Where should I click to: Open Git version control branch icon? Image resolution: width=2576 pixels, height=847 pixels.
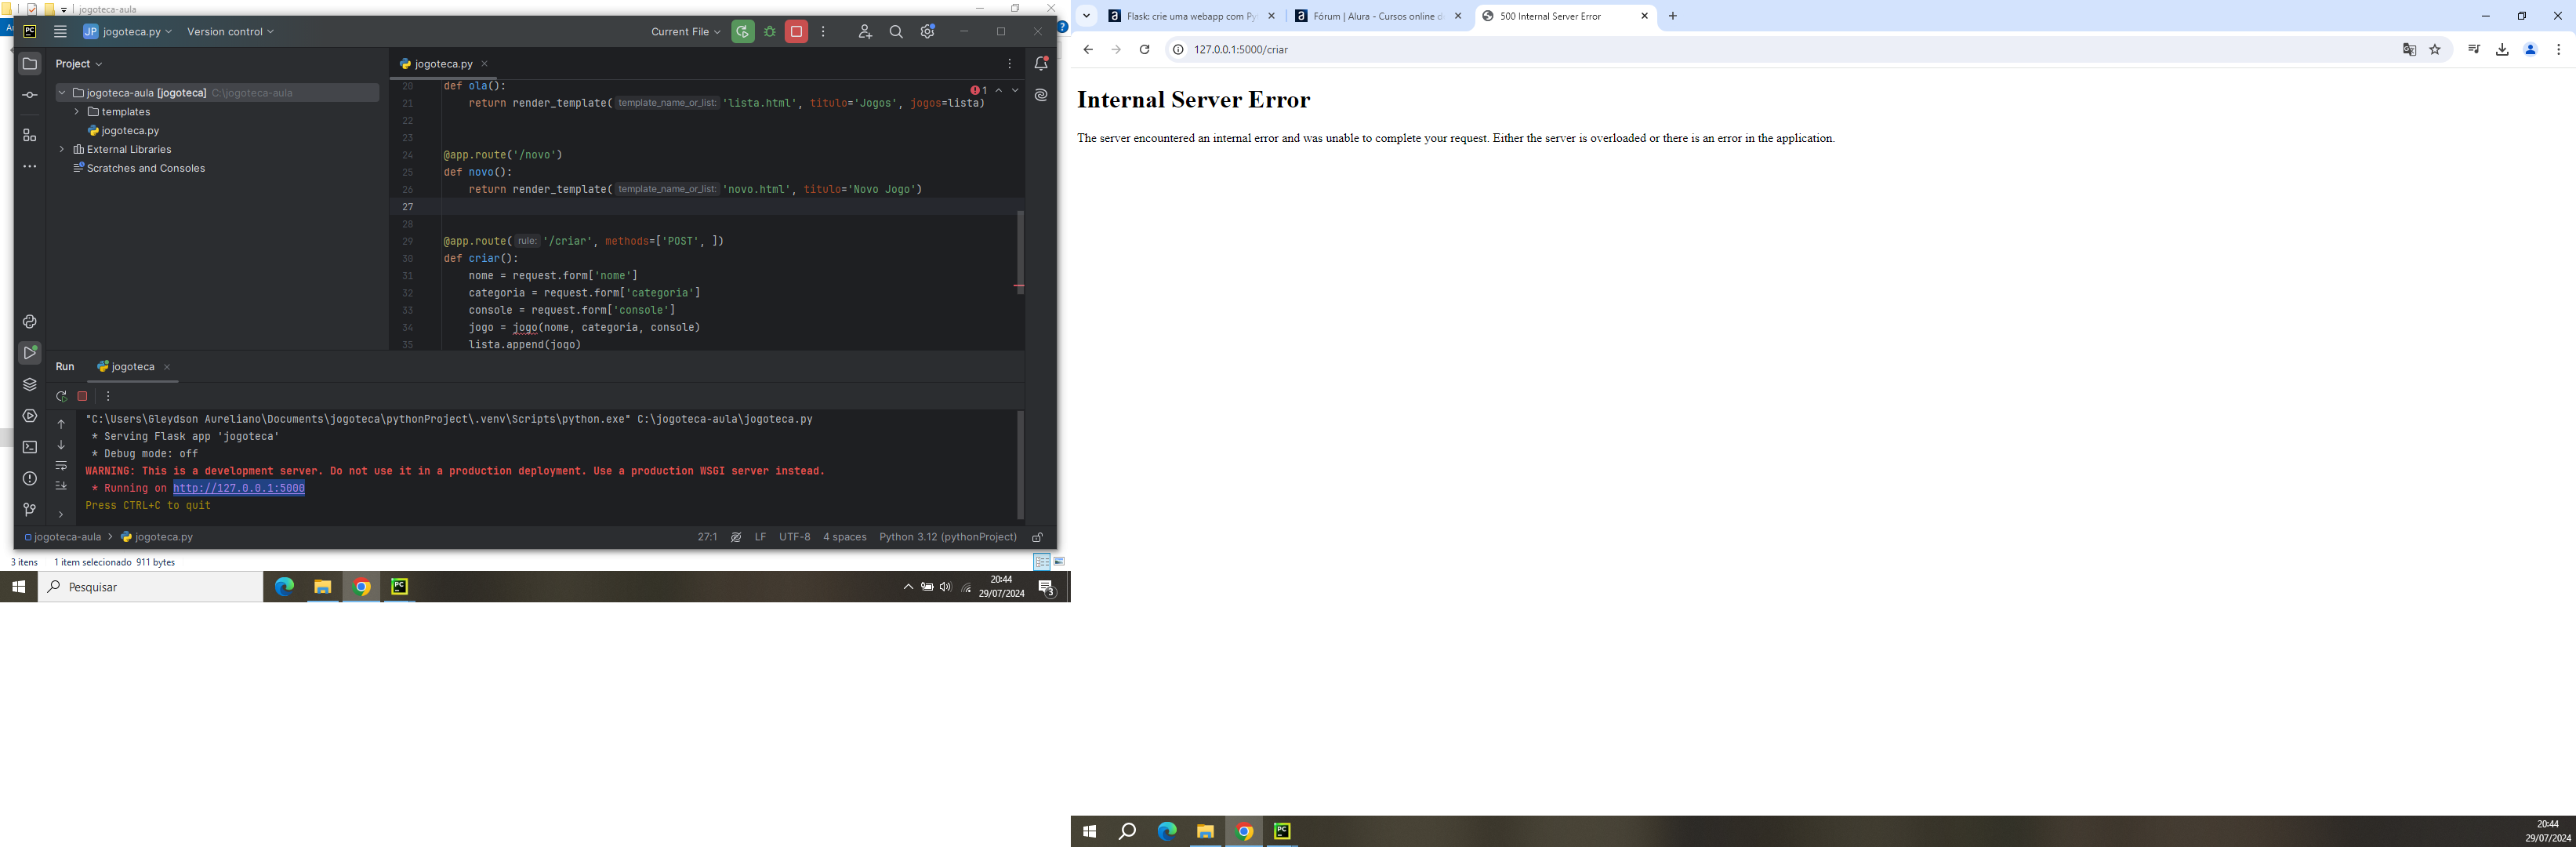click(x=30, y=510)
